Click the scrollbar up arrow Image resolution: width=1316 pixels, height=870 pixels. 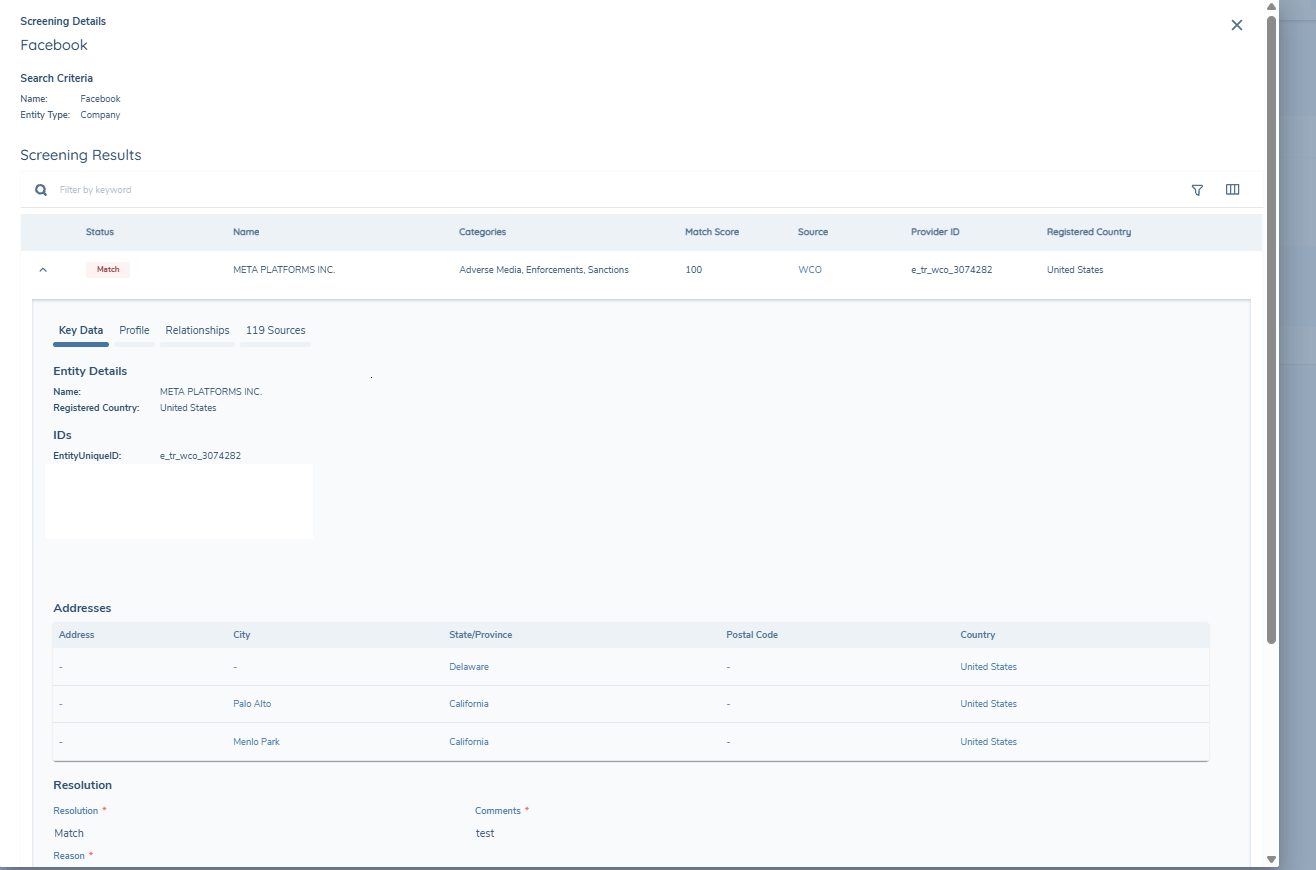[1272, 7]
